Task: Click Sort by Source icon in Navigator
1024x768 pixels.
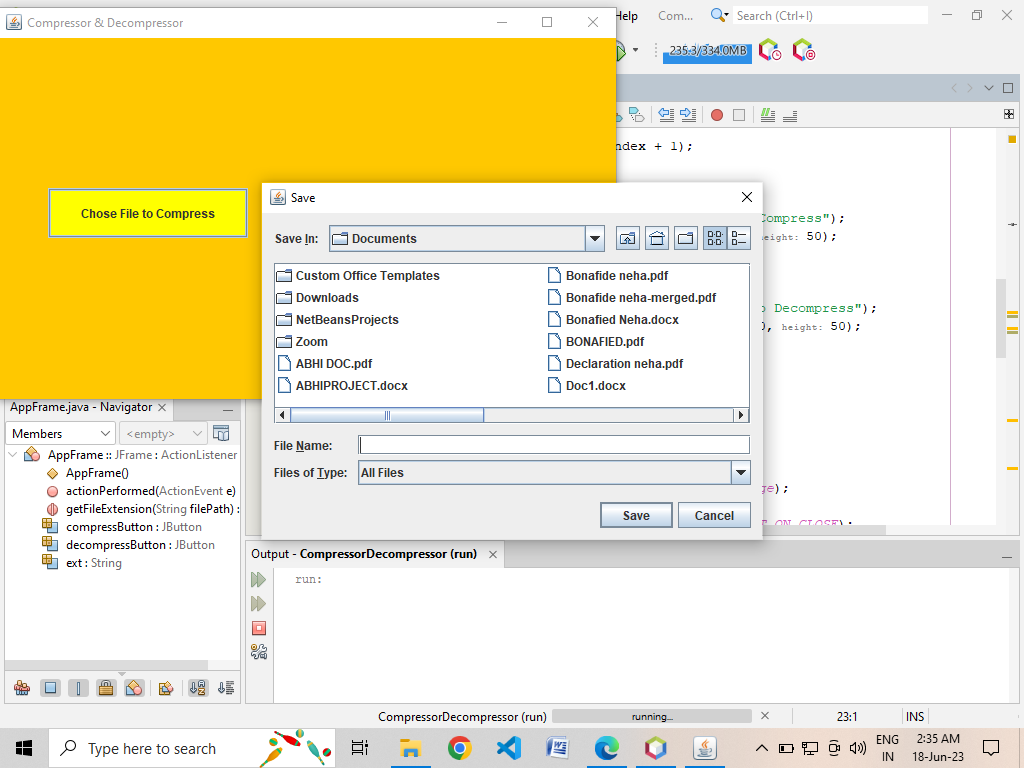Action: (226, 688)
